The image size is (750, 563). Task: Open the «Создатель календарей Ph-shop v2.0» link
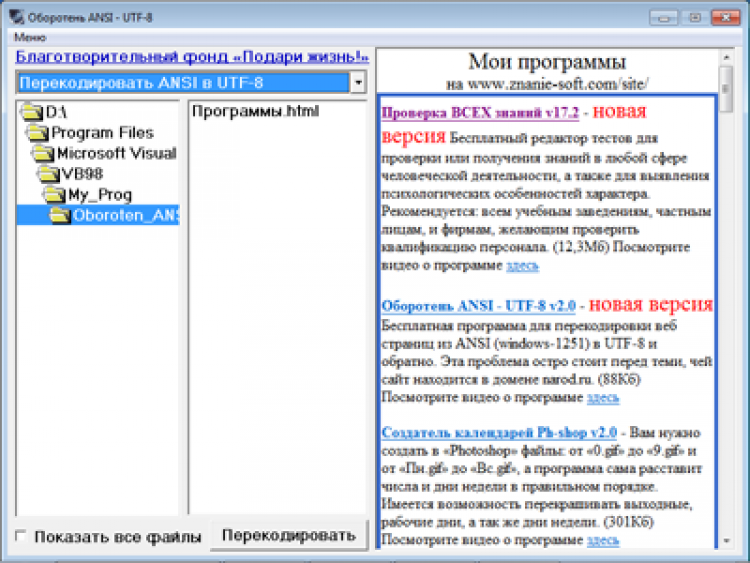click(x=499, y=433)
